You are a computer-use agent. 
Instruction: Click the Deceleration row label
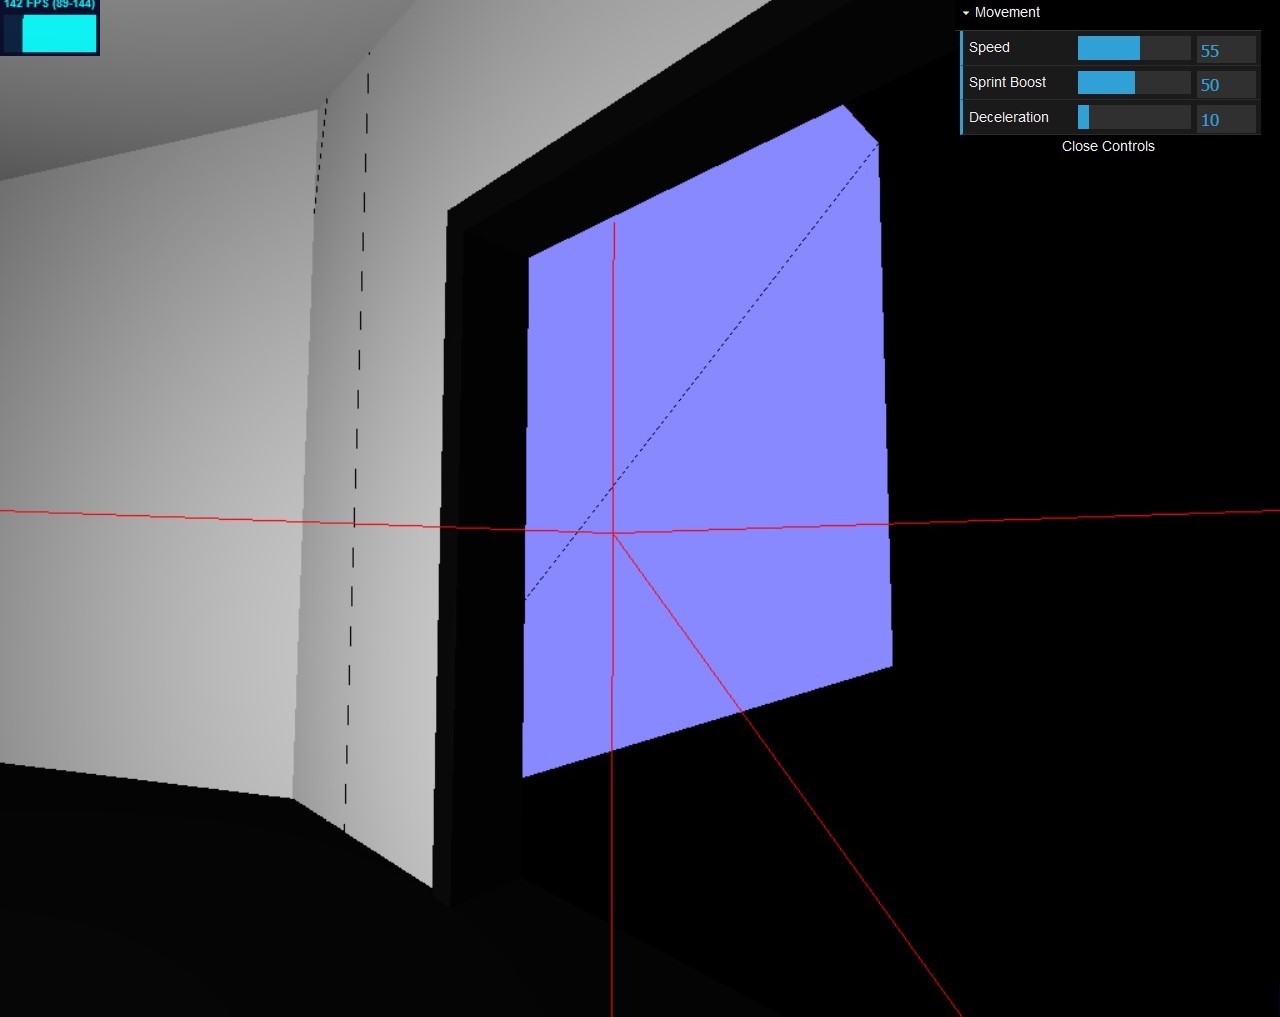[1010, 117]
